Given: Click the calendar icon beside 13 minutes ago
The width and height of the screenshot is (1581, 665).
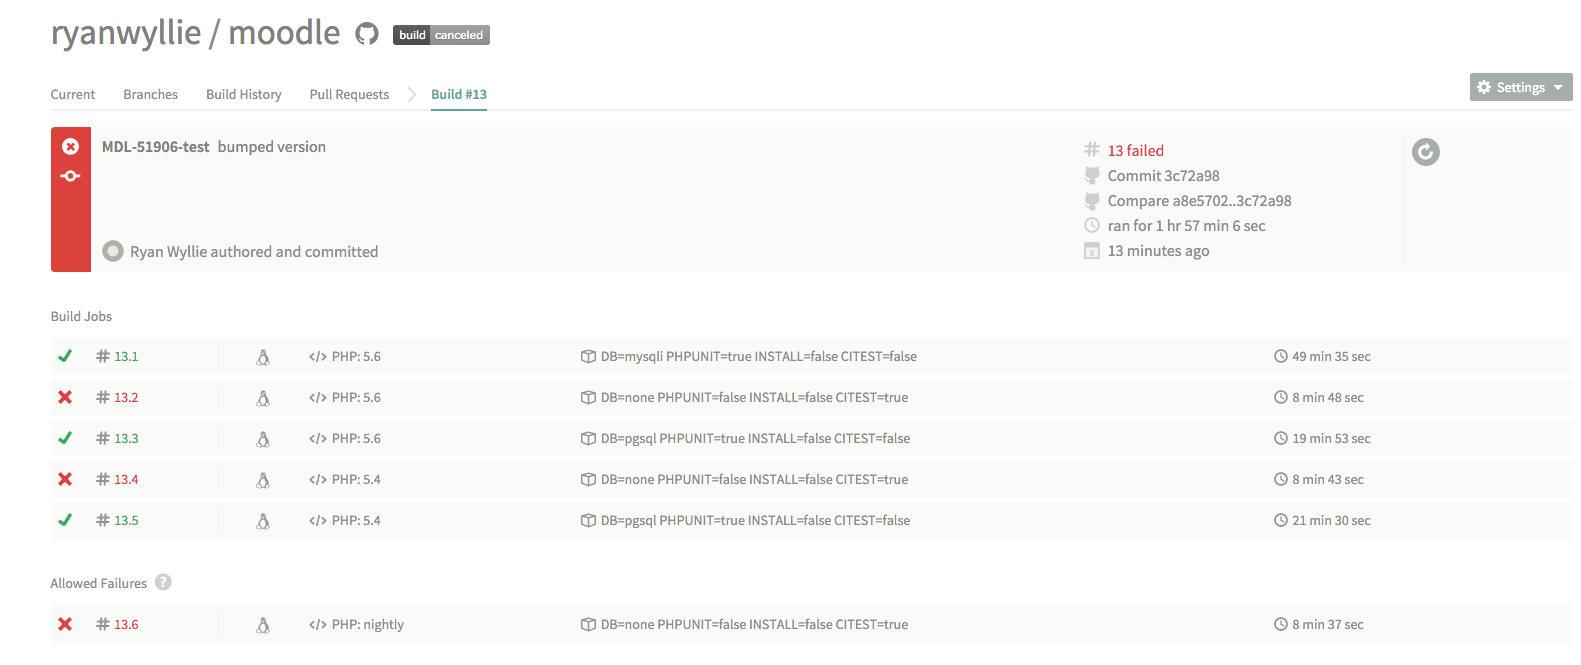Looking at the screenshot, I should click(1092, 250).
